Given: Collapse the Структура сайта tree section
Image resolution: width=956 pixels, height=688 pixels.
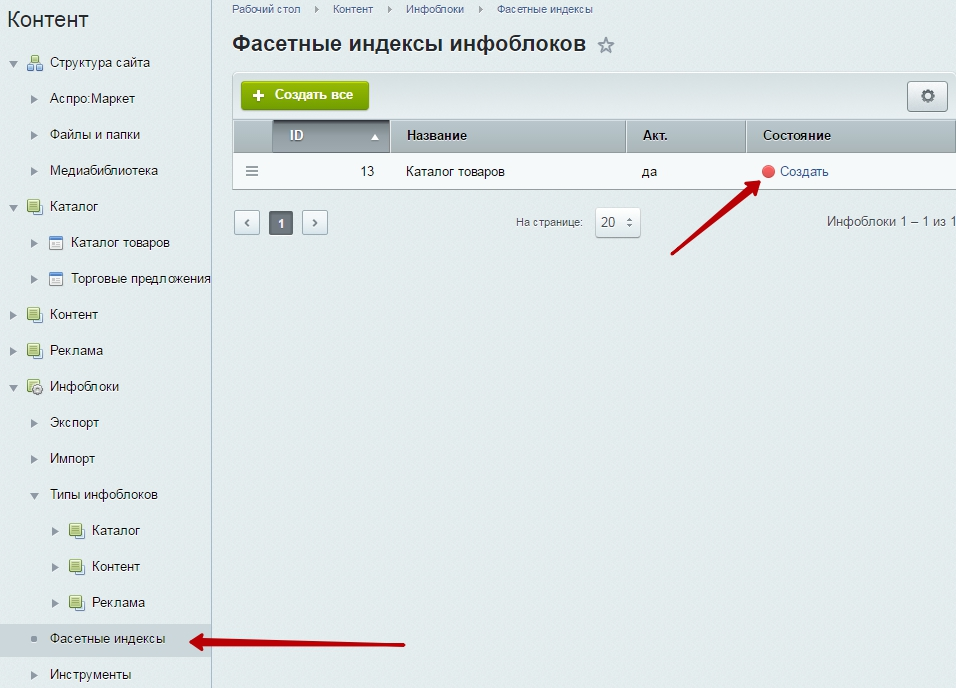Looking at the screenshot, I should pos(14,63).
